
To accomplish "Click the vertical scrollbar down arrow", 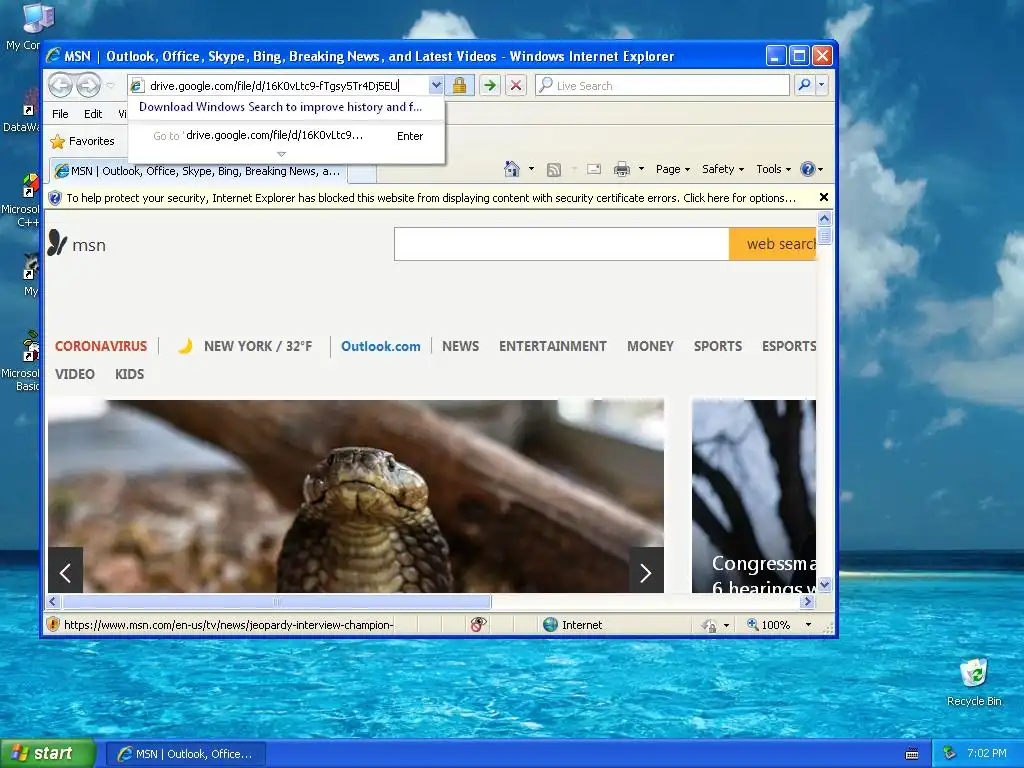I will [x=824, y=585].
